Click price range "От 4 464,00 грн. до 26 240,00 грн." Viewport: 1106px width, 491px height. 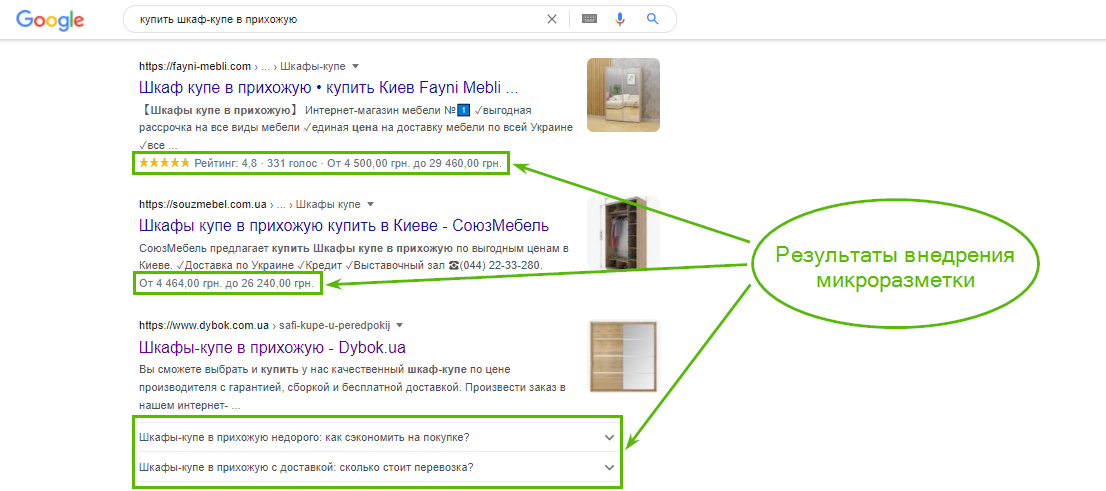click(227, 284)
